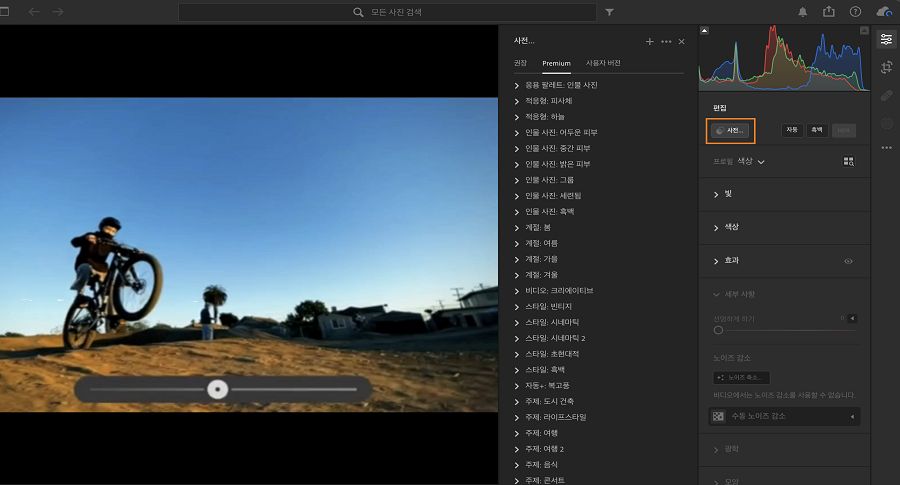Toggle the 효과 panel eye visibility
Image resolution: width=900 pixels, height=485 pixels.
pos(848,261)
